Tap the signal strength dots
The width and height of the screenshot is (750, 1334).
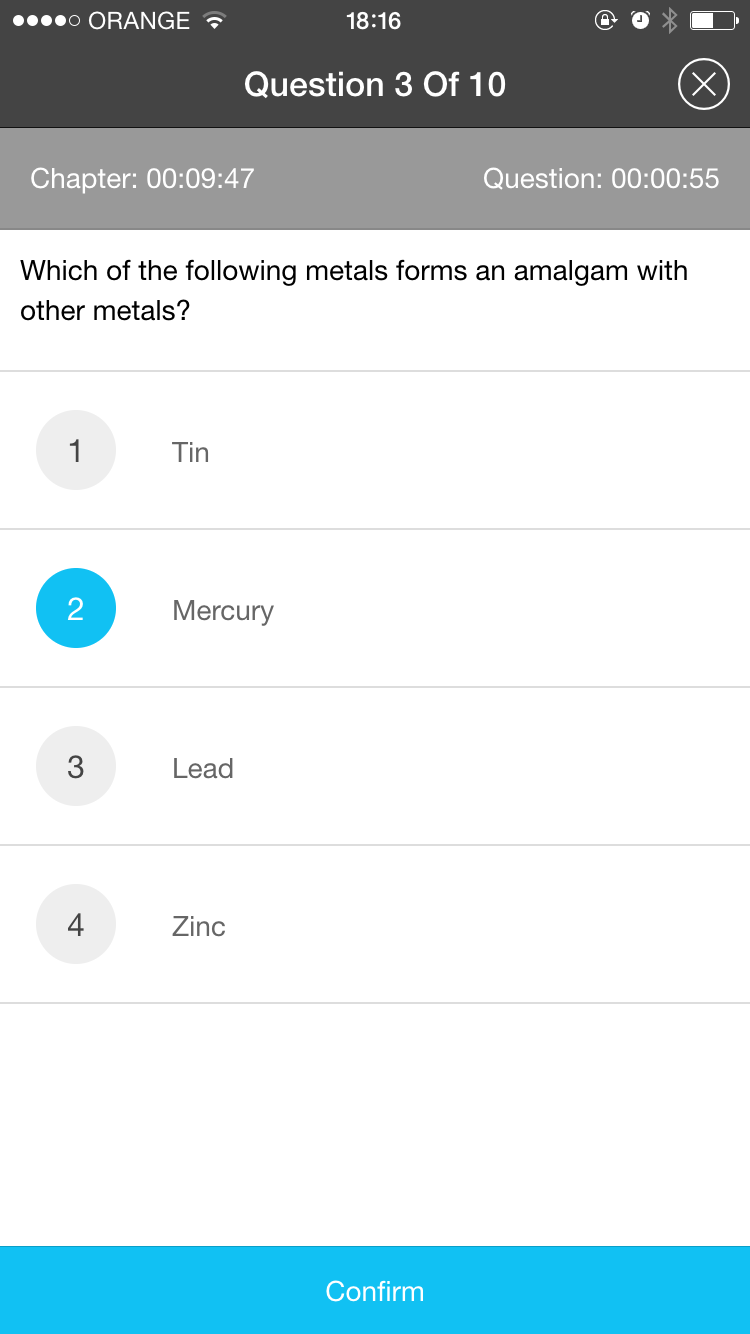pos(46,20)
